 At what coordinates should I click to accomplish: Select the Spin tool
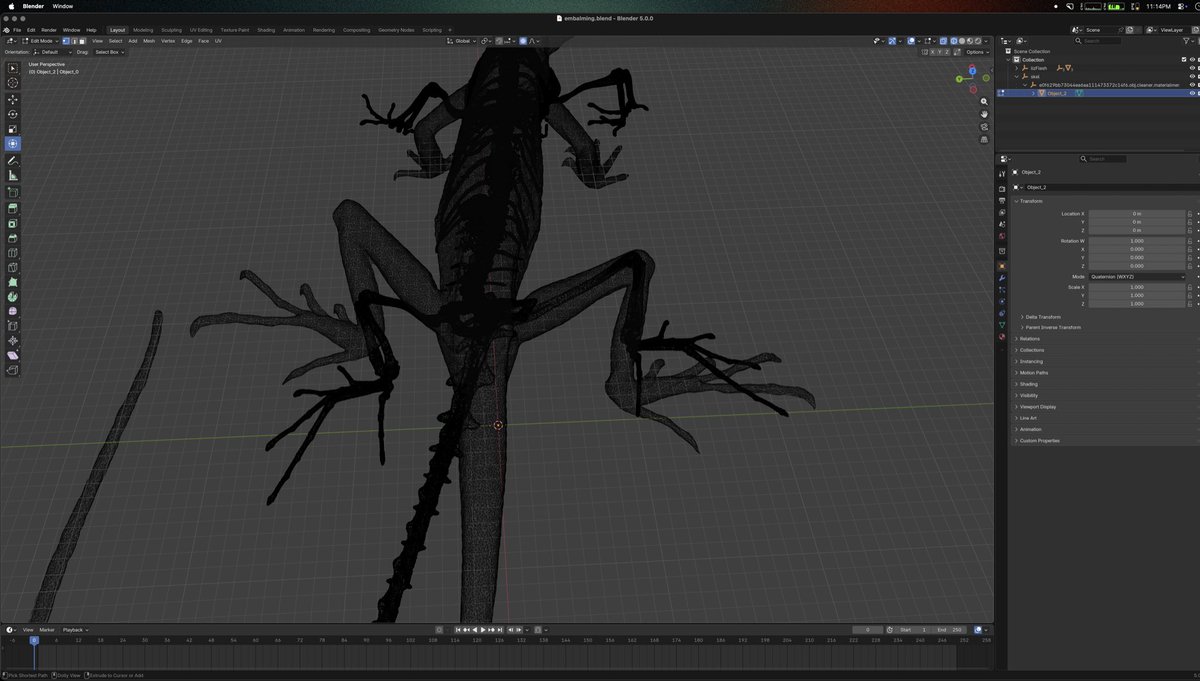(x=13, y=297)
